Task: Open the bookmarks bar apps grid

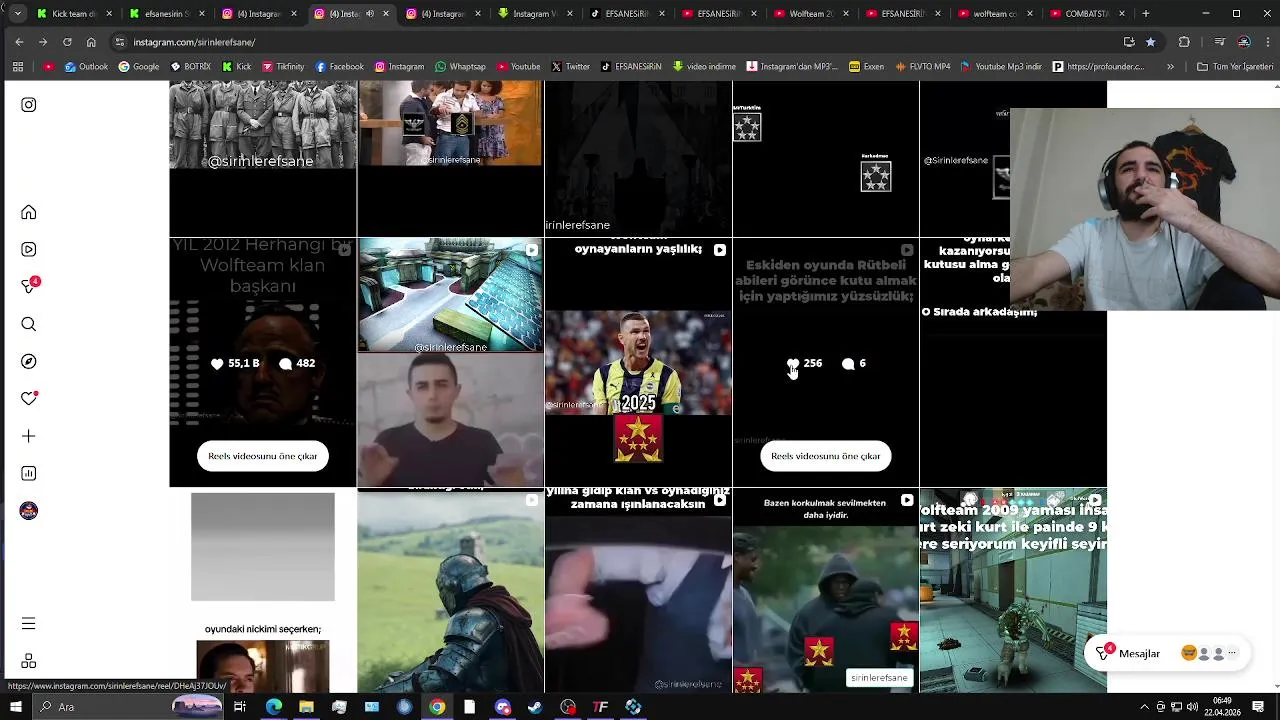Action: coord(18,67)
